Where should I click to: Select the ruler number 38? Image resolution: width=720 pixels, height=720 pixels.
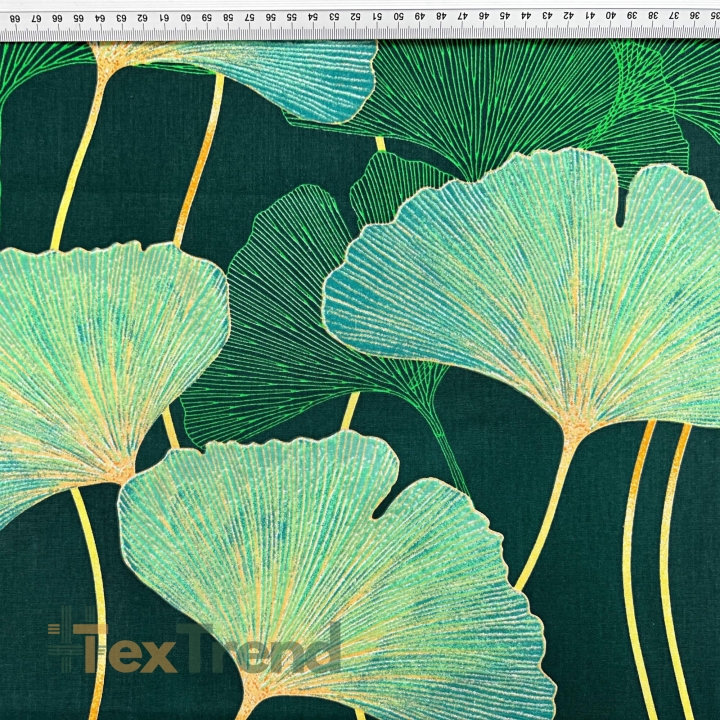(x=653, y=15)
